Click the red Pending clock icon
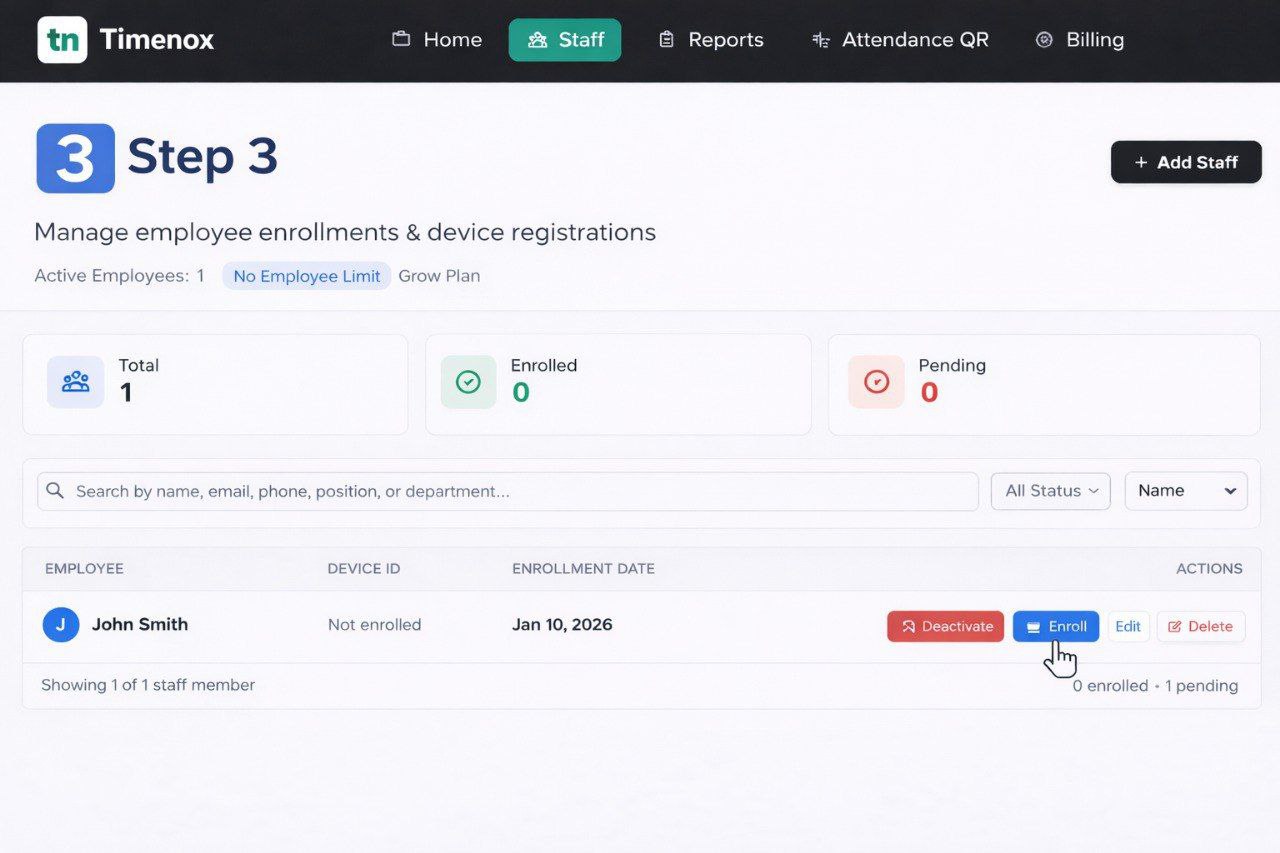 point(876,382)
